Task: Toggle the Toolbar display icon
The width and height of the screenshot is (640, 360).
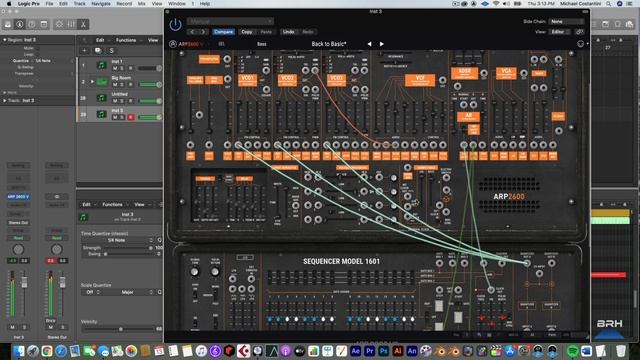Action: [44, 24]
